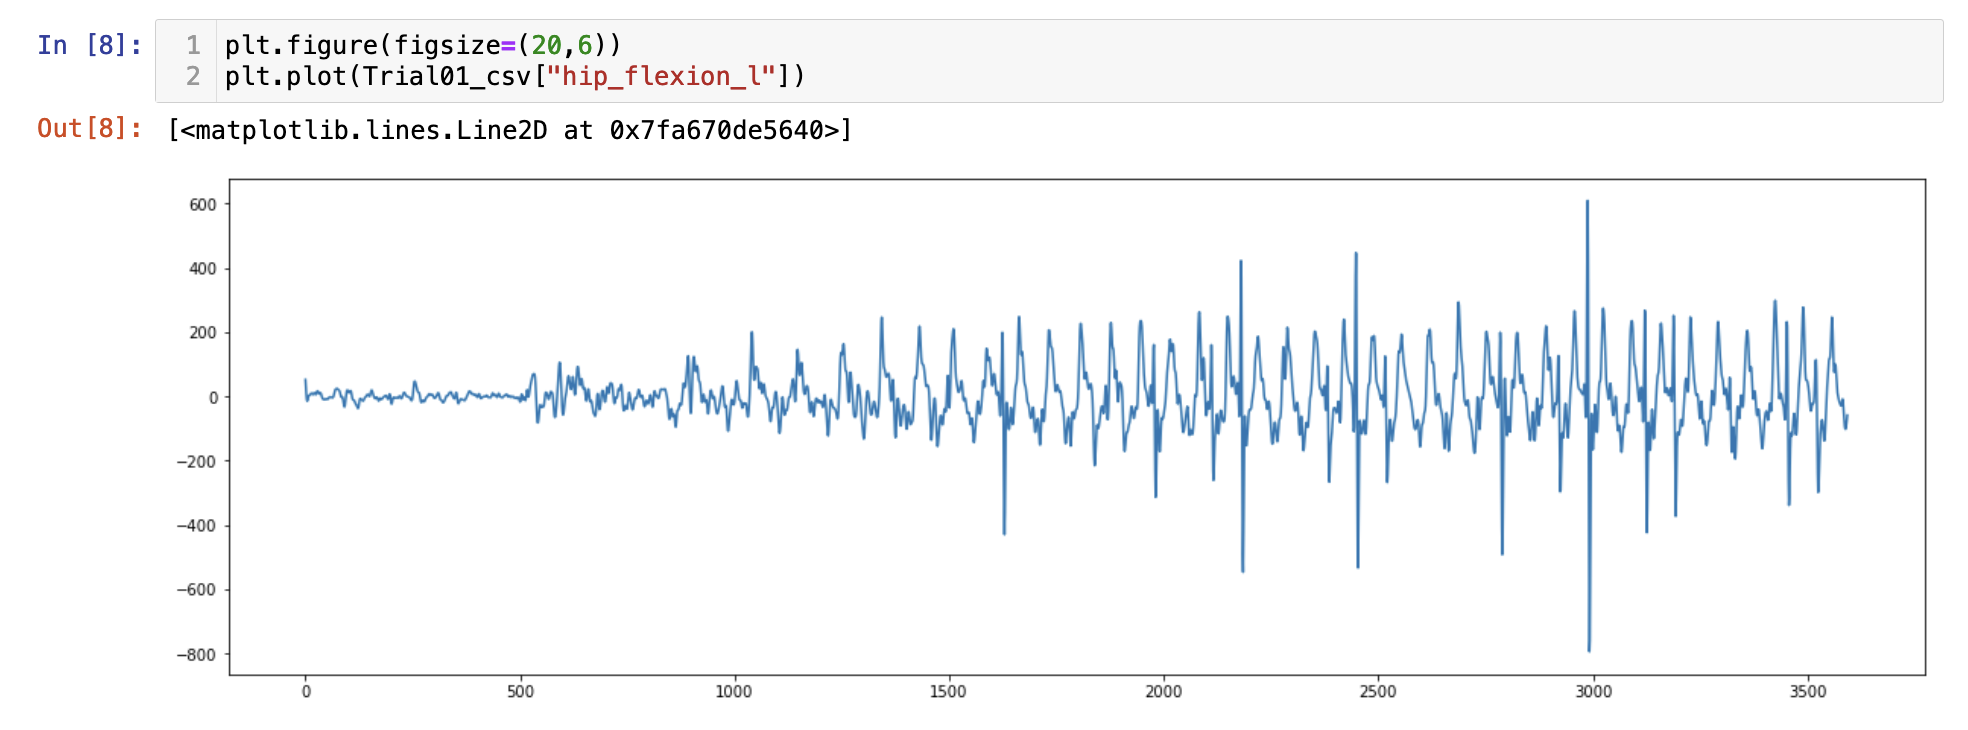Image resolution: width=1968 pixels, height=730 pixels.
Task: Click the "hip_flexion_l" string in the code
Action: 661,76
